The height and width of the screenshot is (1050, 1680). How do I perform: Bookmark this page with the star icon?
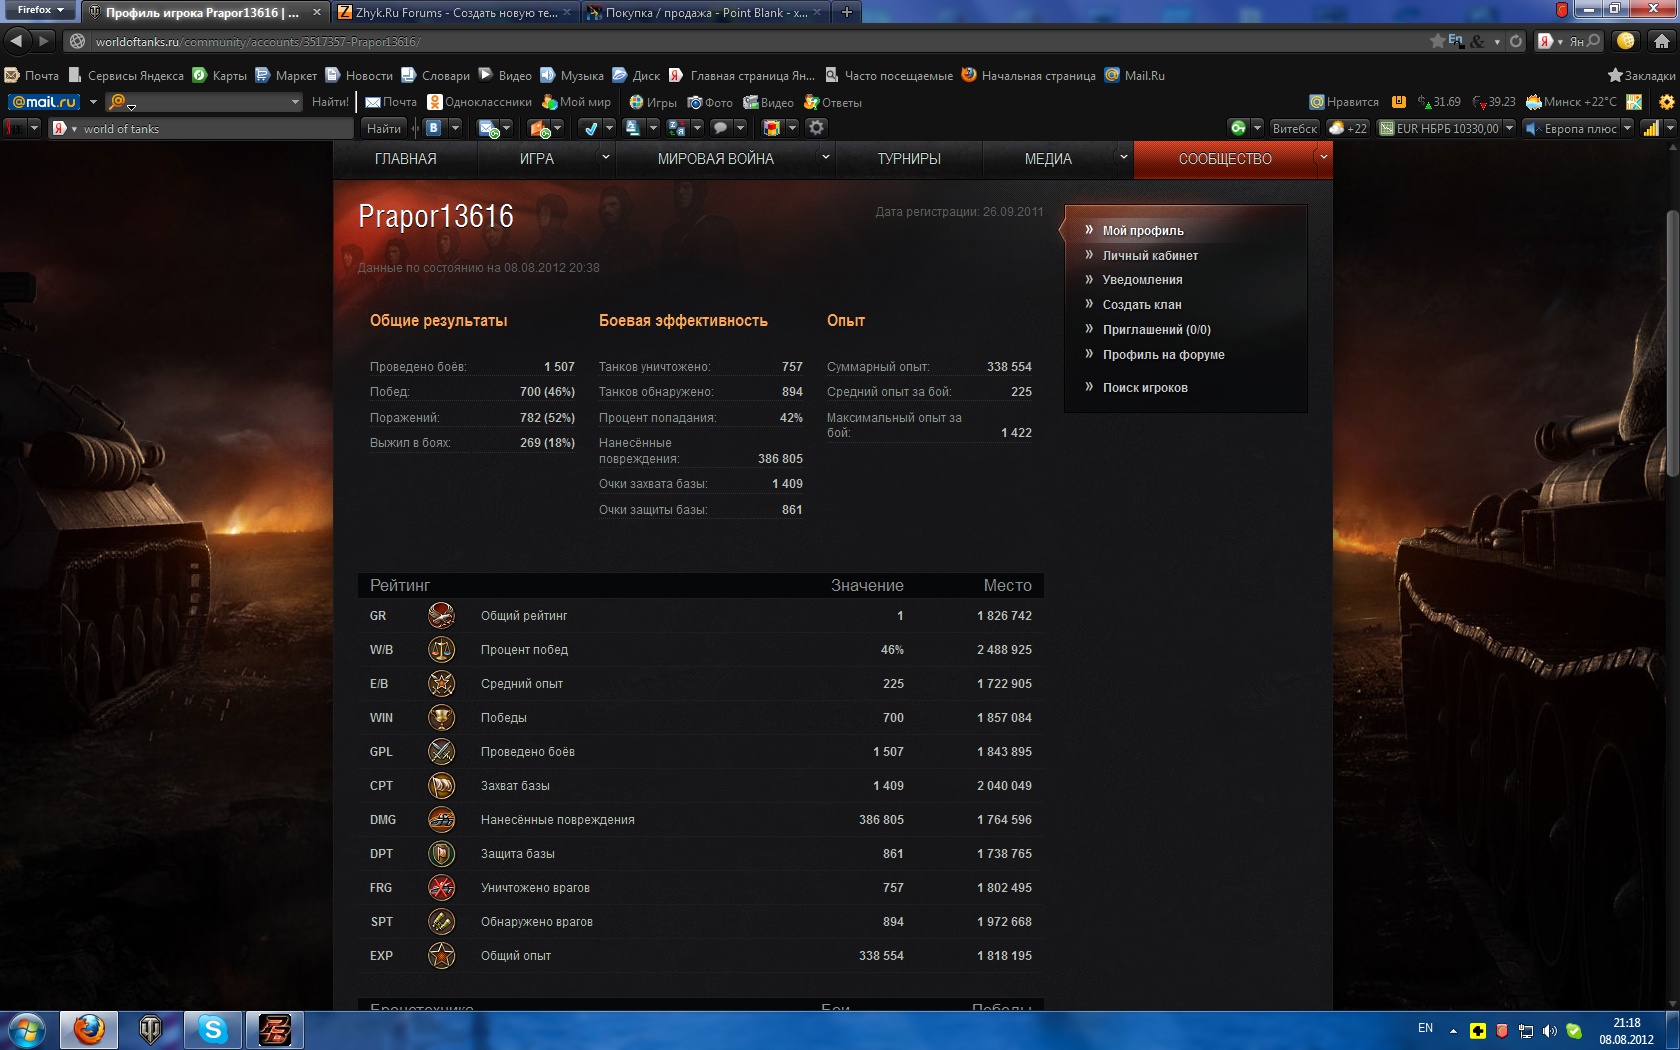(1437, 41)
